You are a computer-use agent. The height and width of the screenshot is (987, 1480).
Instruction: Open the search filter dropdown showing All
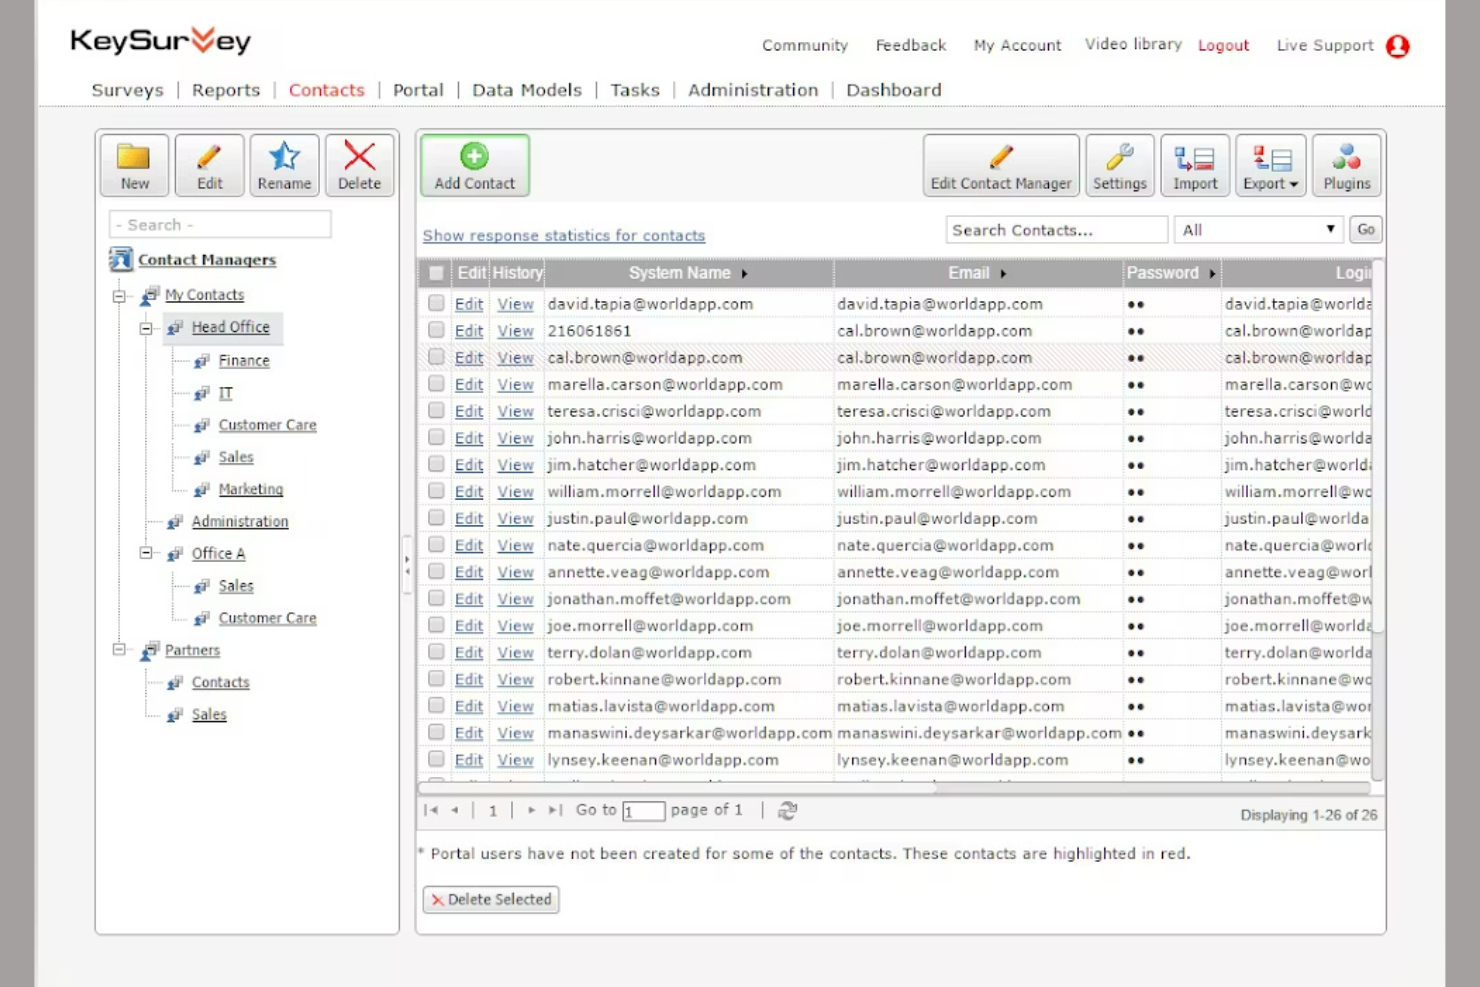(1258, 229)
